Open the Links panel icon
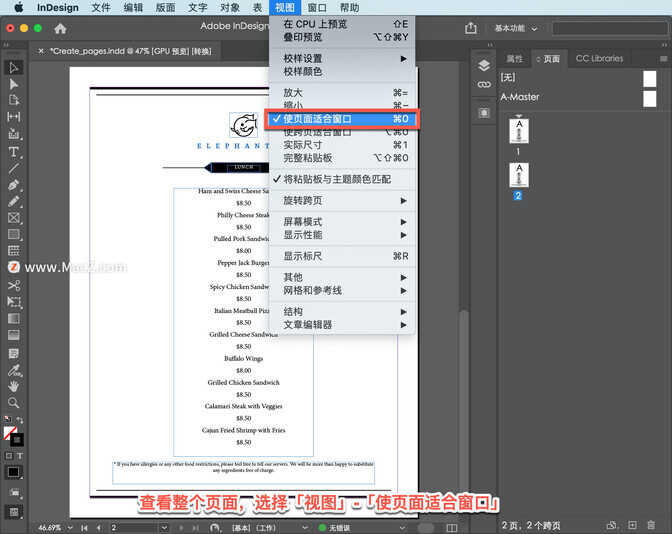This screenshot has width=672, height=534. (484, 84)
